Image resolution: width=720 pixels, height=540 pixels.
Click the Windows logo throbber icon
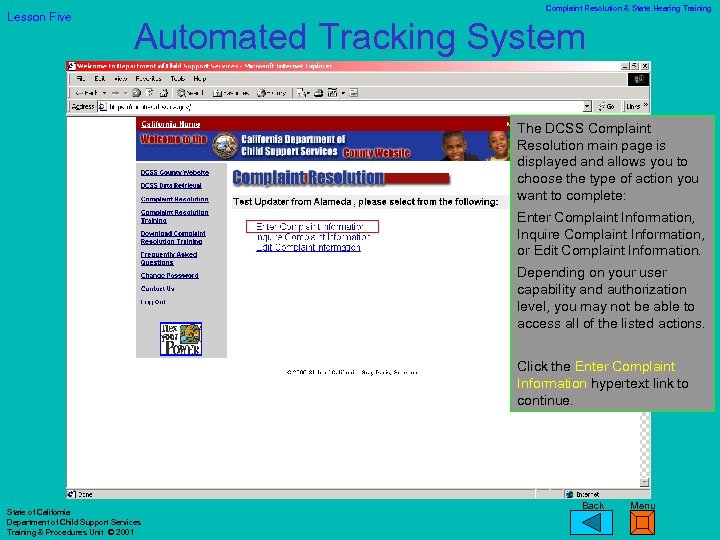pyautogui.click(x=638, y=79)
